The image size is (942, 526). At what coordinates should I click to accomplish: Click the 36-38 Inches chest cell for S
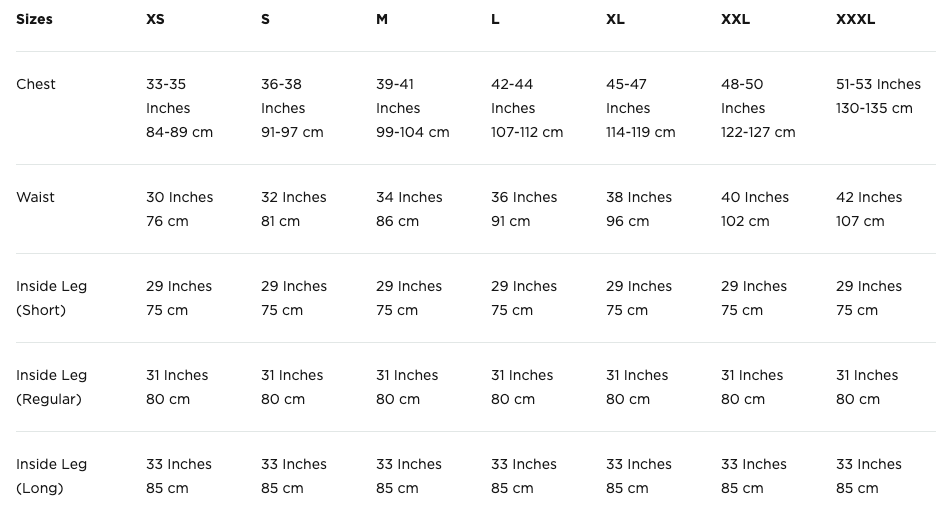coord(292,108)
